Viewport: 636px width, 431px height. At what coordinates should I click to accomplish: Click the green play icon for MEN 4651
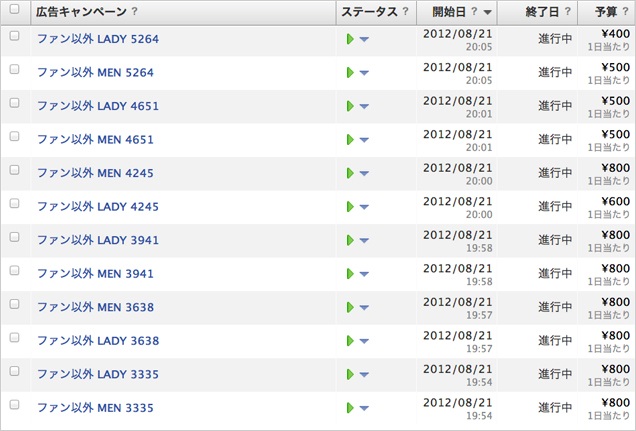click(350, 140)
